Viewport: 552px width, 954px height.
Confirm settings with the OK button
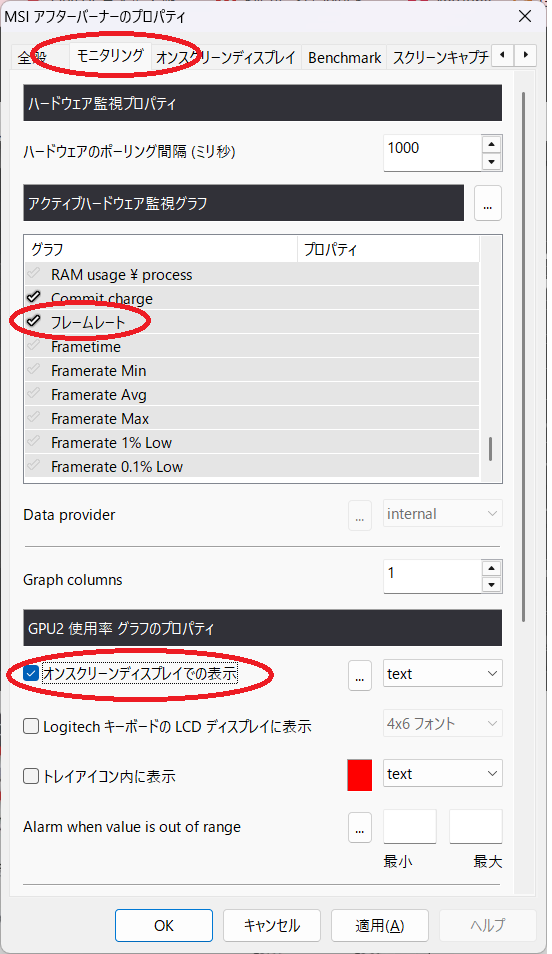pos(164,925)
